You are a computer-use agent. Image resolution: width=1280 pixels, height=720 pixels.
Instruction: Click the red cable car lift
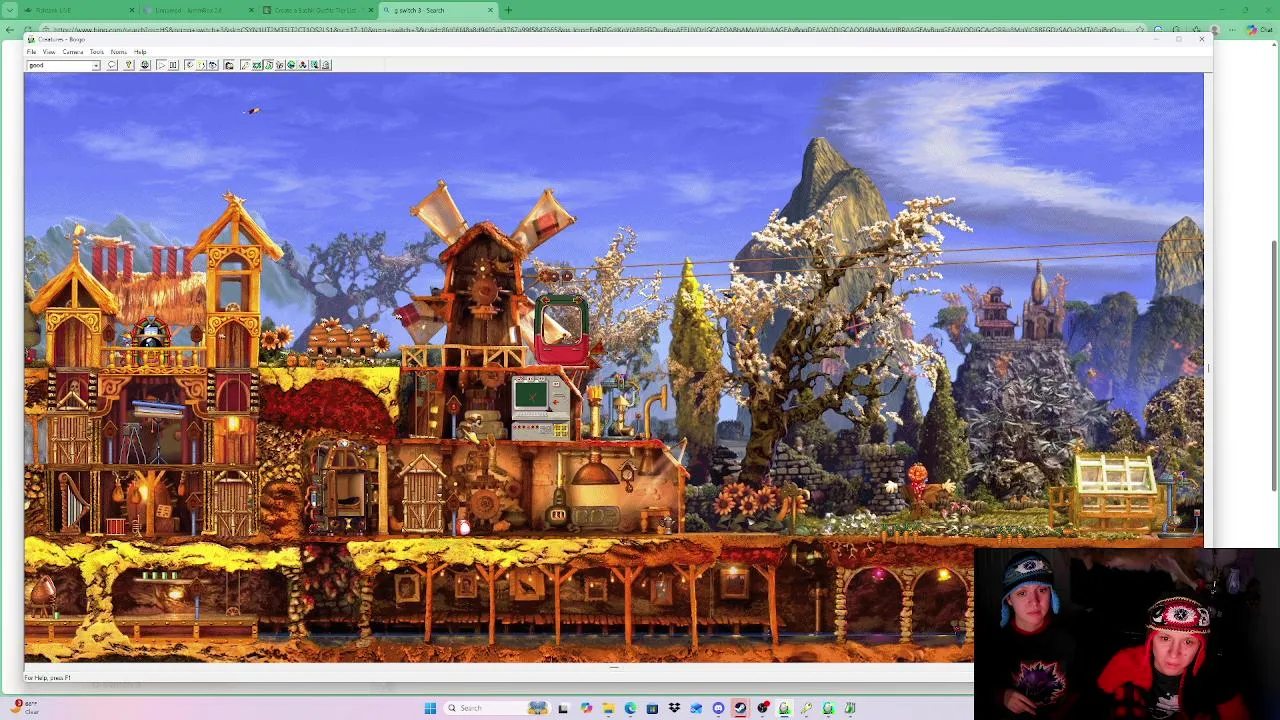click(x=561, y=330)
